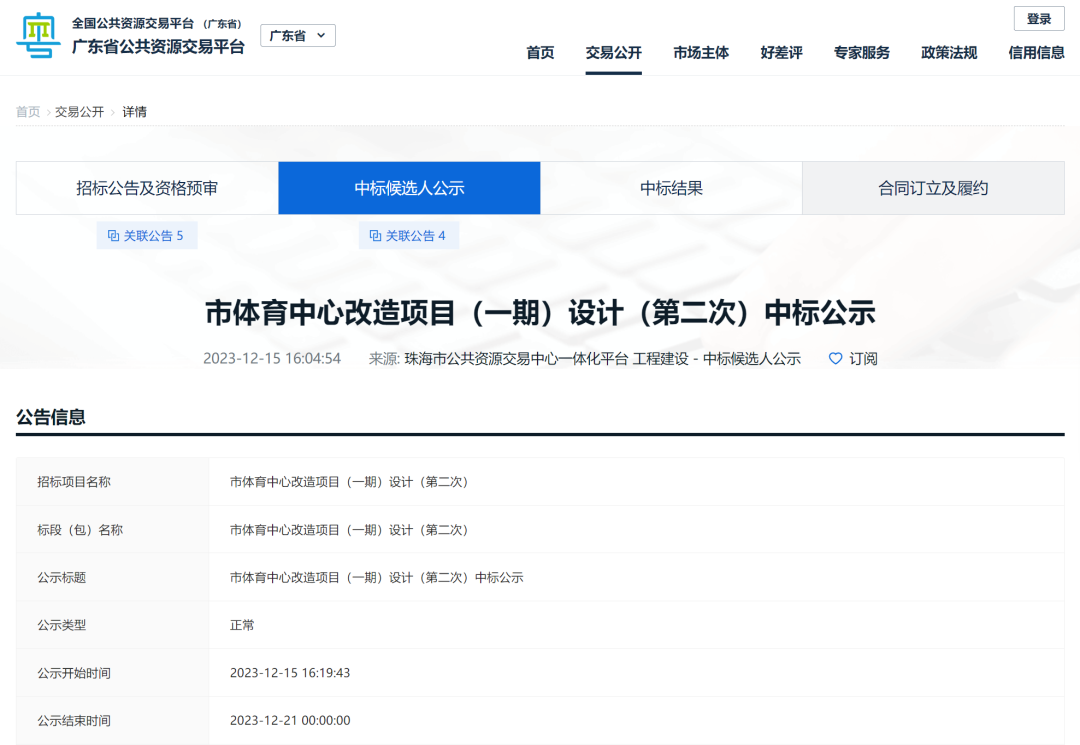Open the 招标公告及资格预审 tab
Image resolution: width=1080 pixels, height=745 pixels.
point(146,187)
